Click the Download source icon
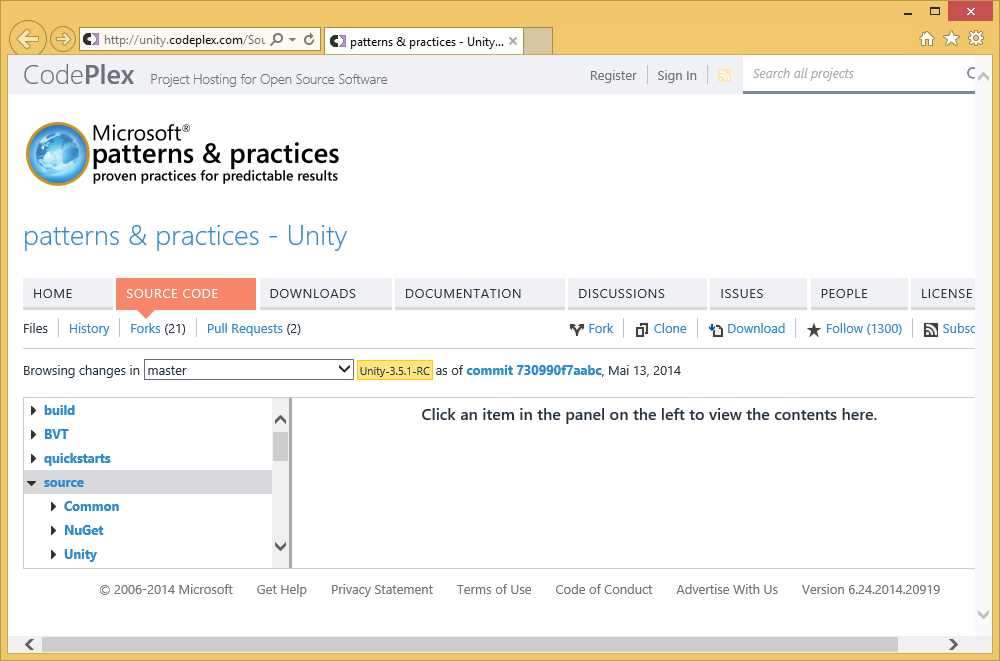 (x=714, y=328)
